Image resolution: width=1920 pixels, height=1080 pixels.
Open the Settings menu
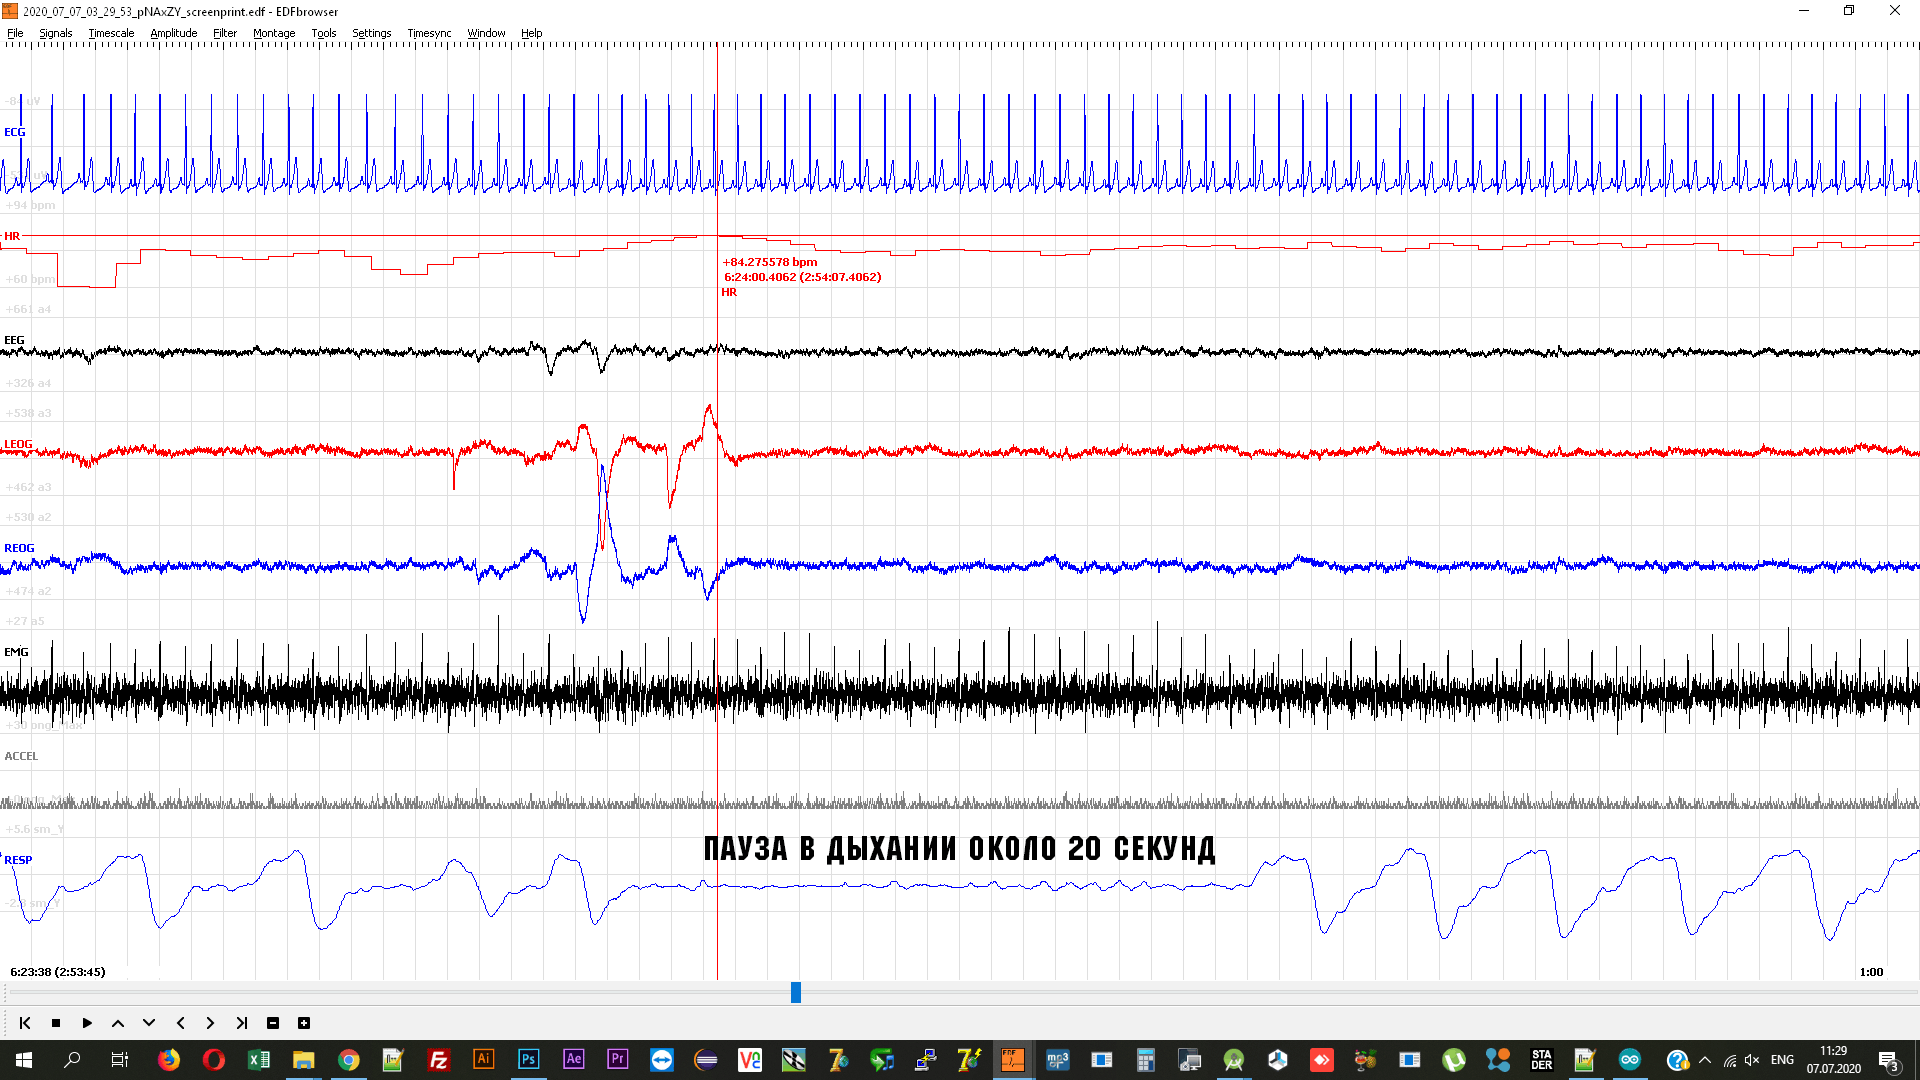[372, 33]
